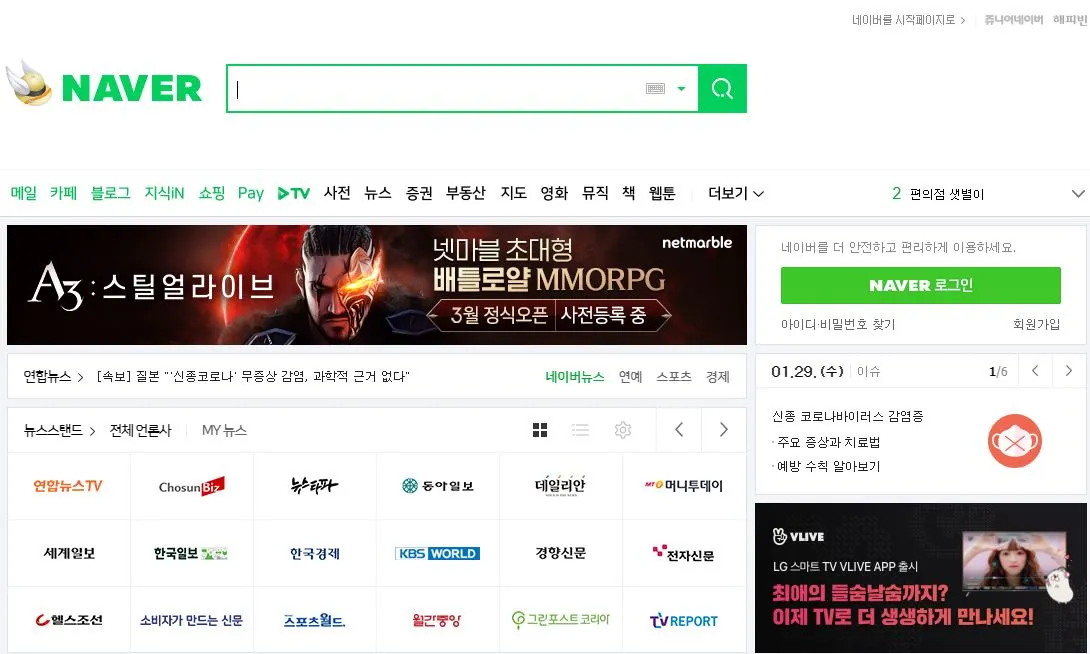Image resolution: width=1090 pixels, height=654 pixels.
Task: Open the 블로그 menu item
Action: click(x=111, y=193)
